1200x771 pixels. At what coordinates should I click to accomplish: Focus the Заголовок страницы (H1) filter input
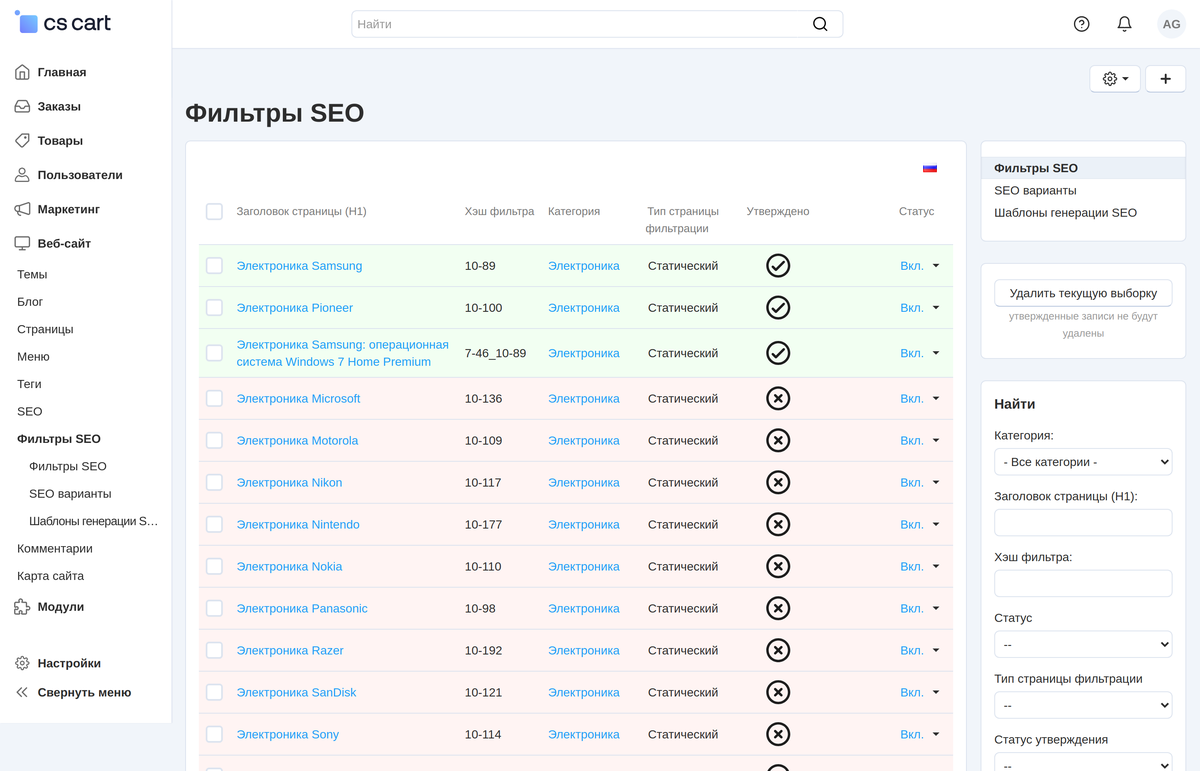coord(1083,523)
